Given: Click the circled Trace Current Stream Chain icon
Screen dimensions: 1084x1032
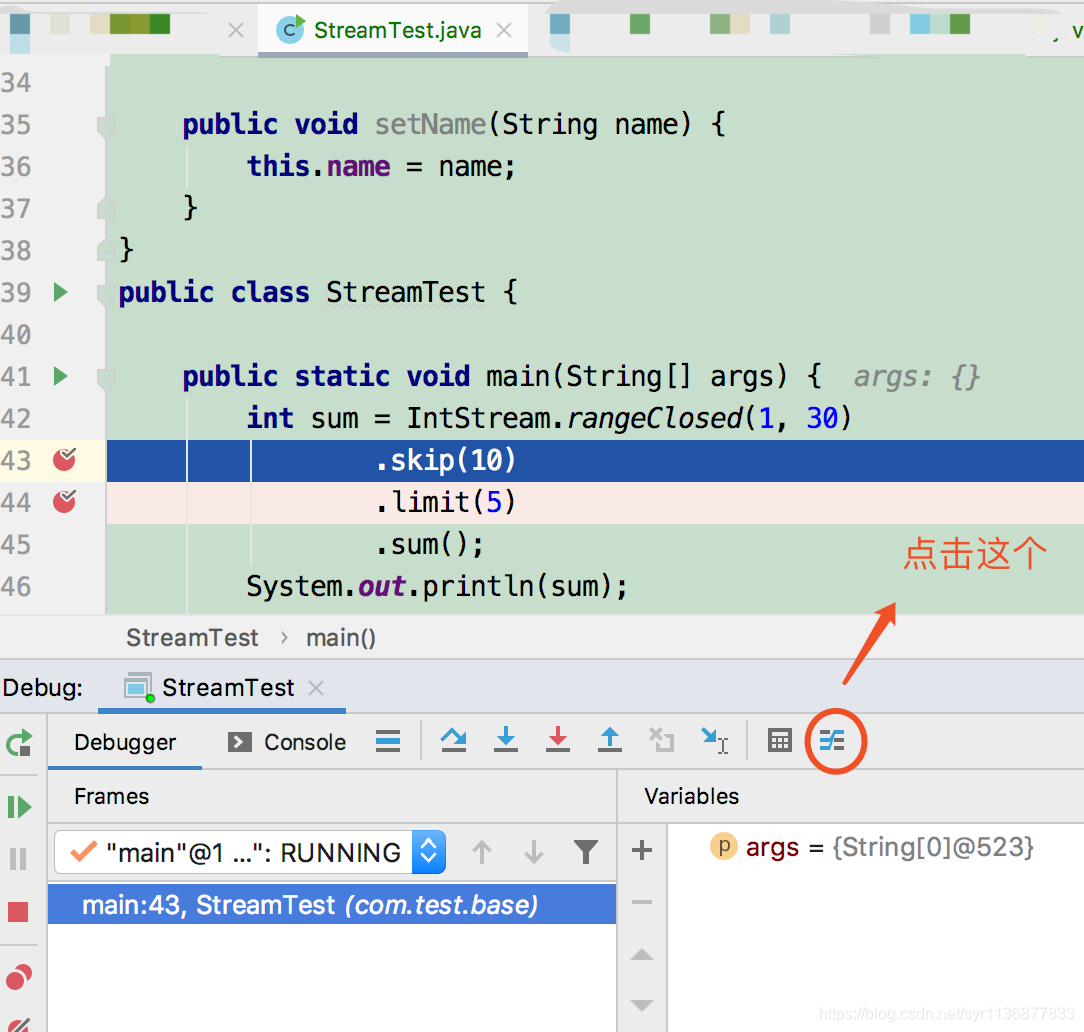Looking at the screenshot, I should [835, 740].
